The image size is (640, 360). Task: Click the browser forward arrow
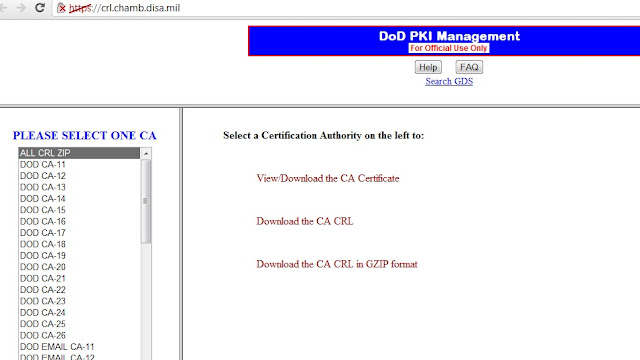pyautogui.click(x=21, y=8)
